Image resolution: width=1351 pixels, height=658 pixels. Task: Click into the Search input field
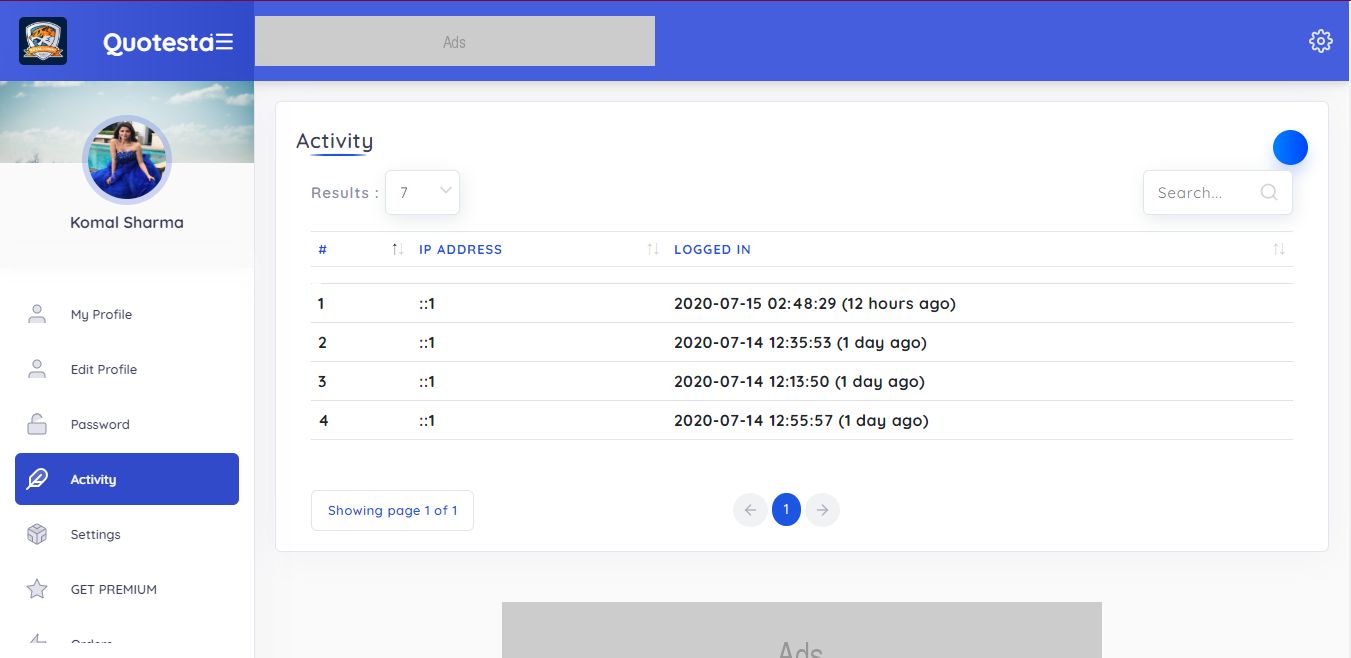(1200, 193)
